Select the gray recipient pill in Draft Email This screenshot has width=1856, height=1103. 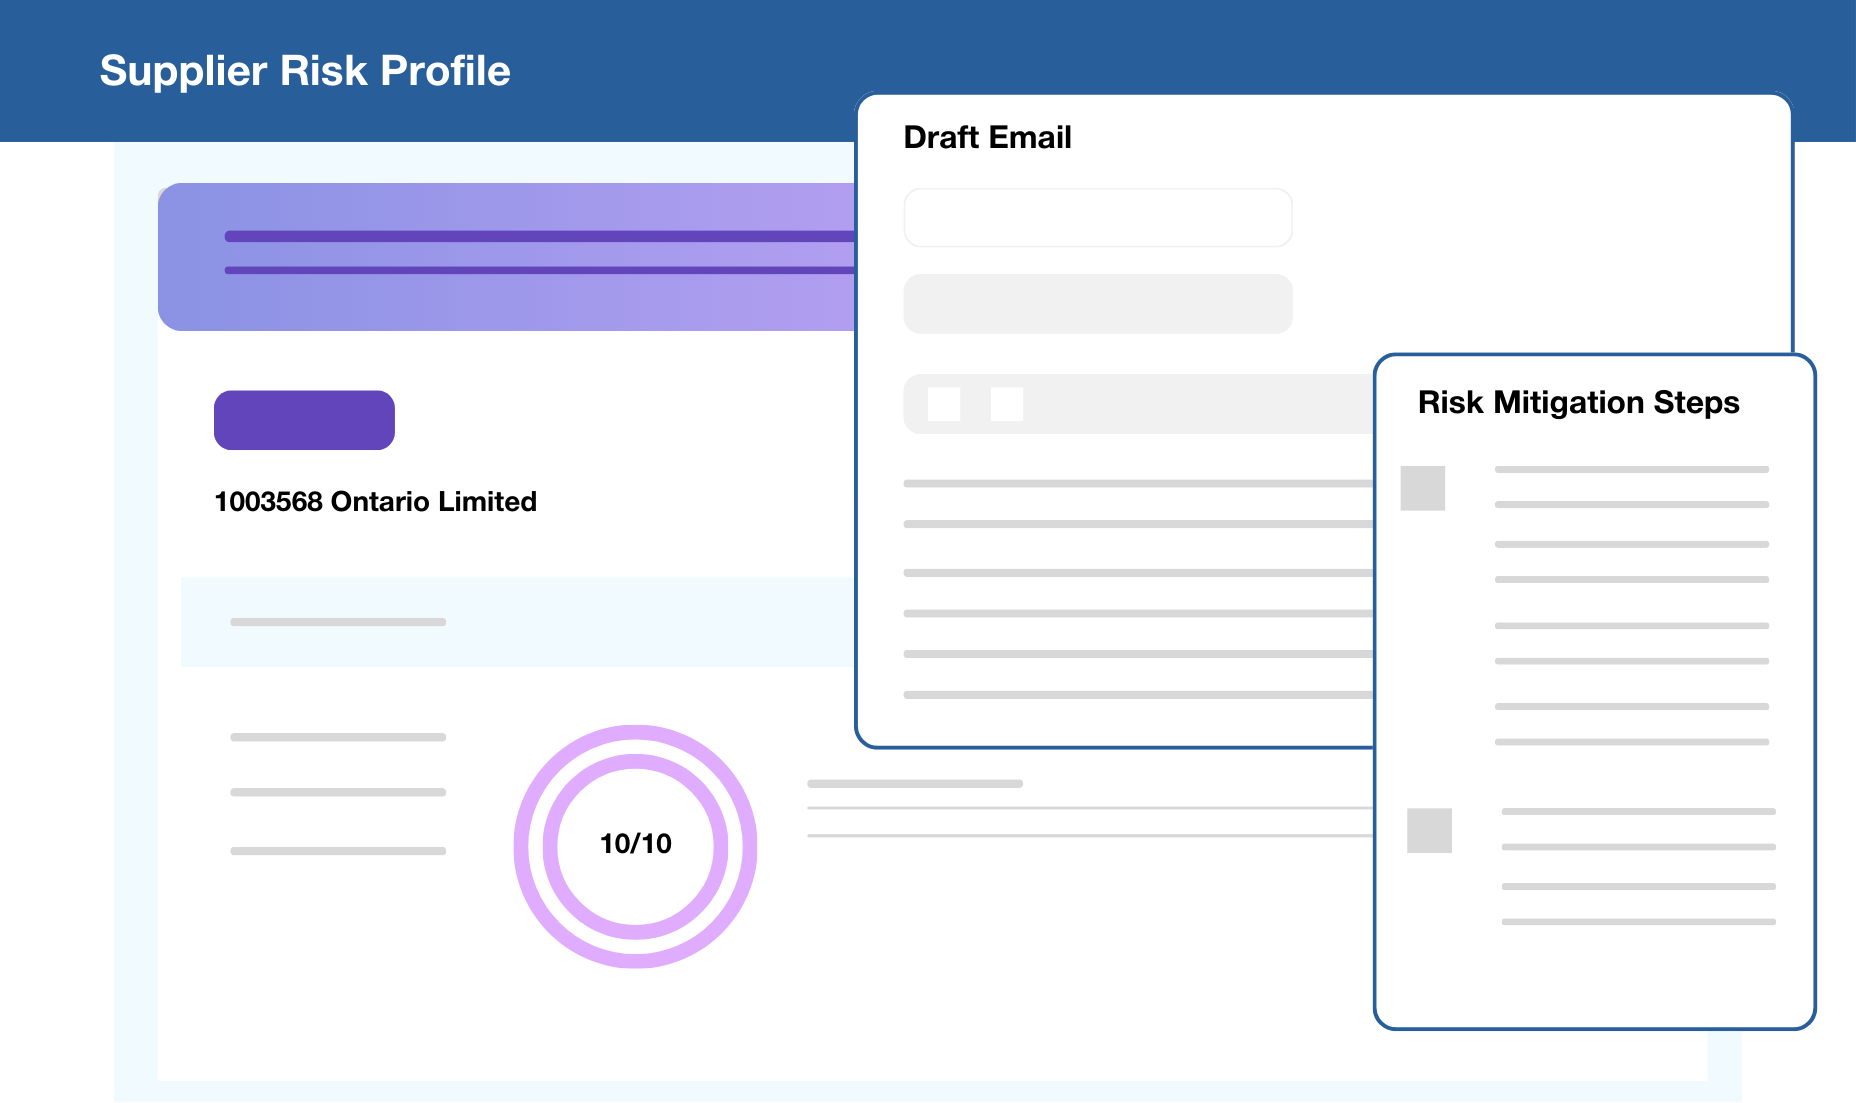tap(1097, 303)
